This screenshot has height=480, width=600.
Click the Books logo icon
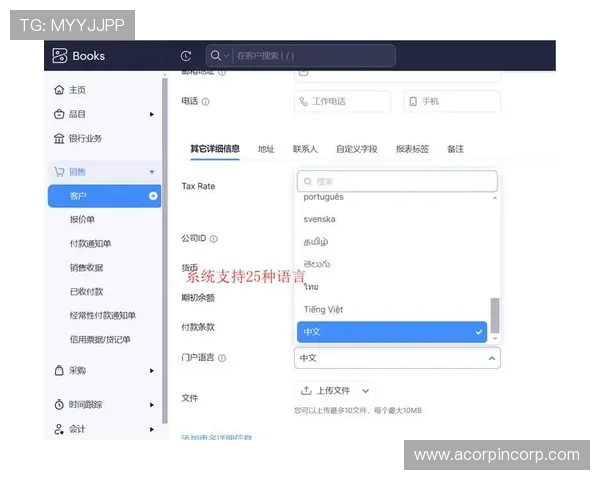coord(60,56)
